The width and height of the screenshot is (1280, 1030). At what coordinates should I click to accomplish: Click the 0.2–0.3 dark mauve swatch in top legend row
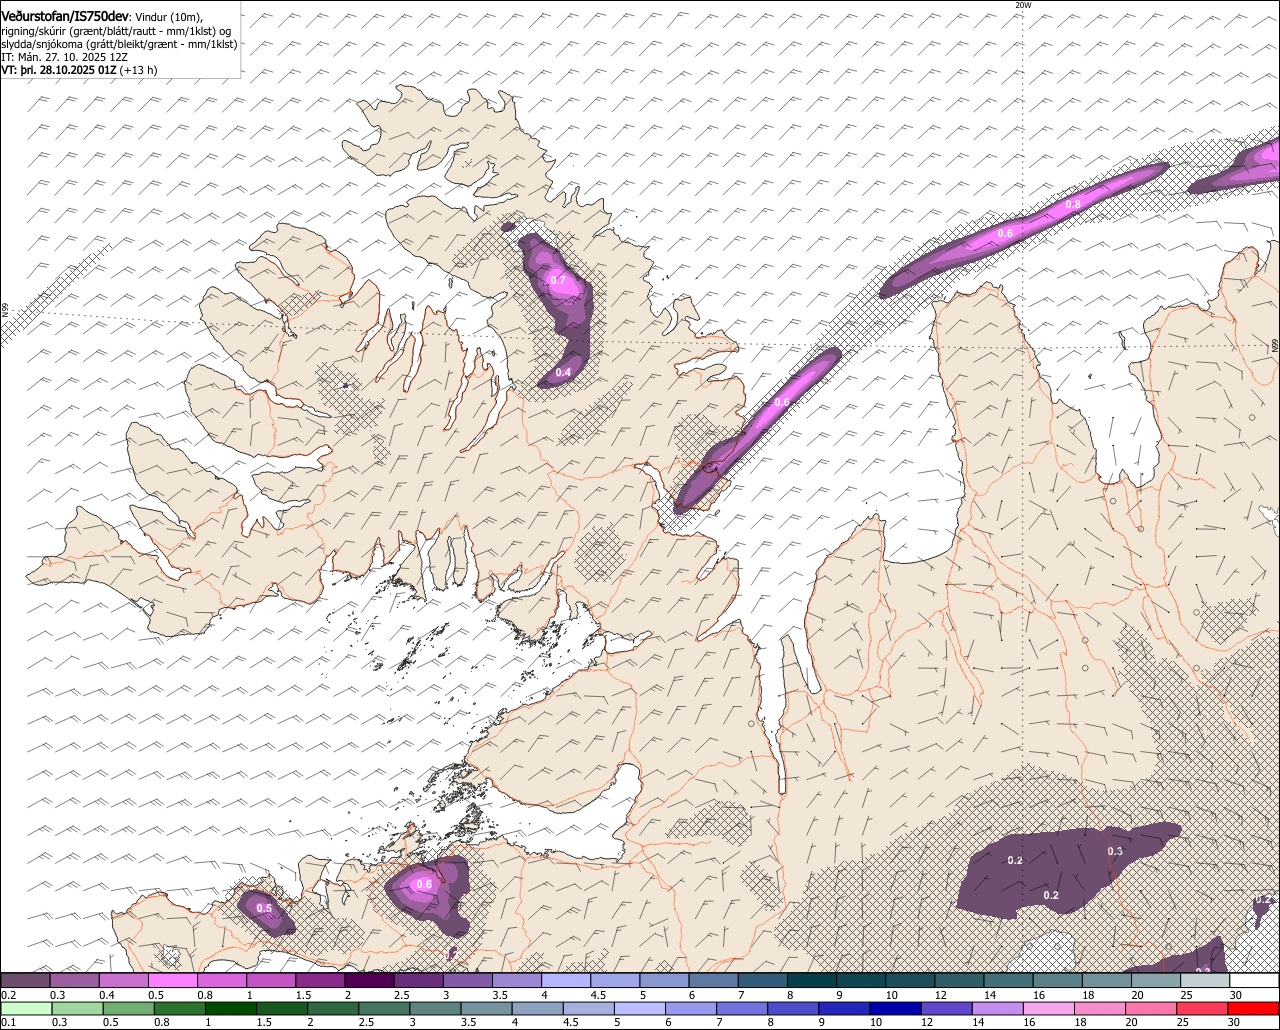pos(26,980)
